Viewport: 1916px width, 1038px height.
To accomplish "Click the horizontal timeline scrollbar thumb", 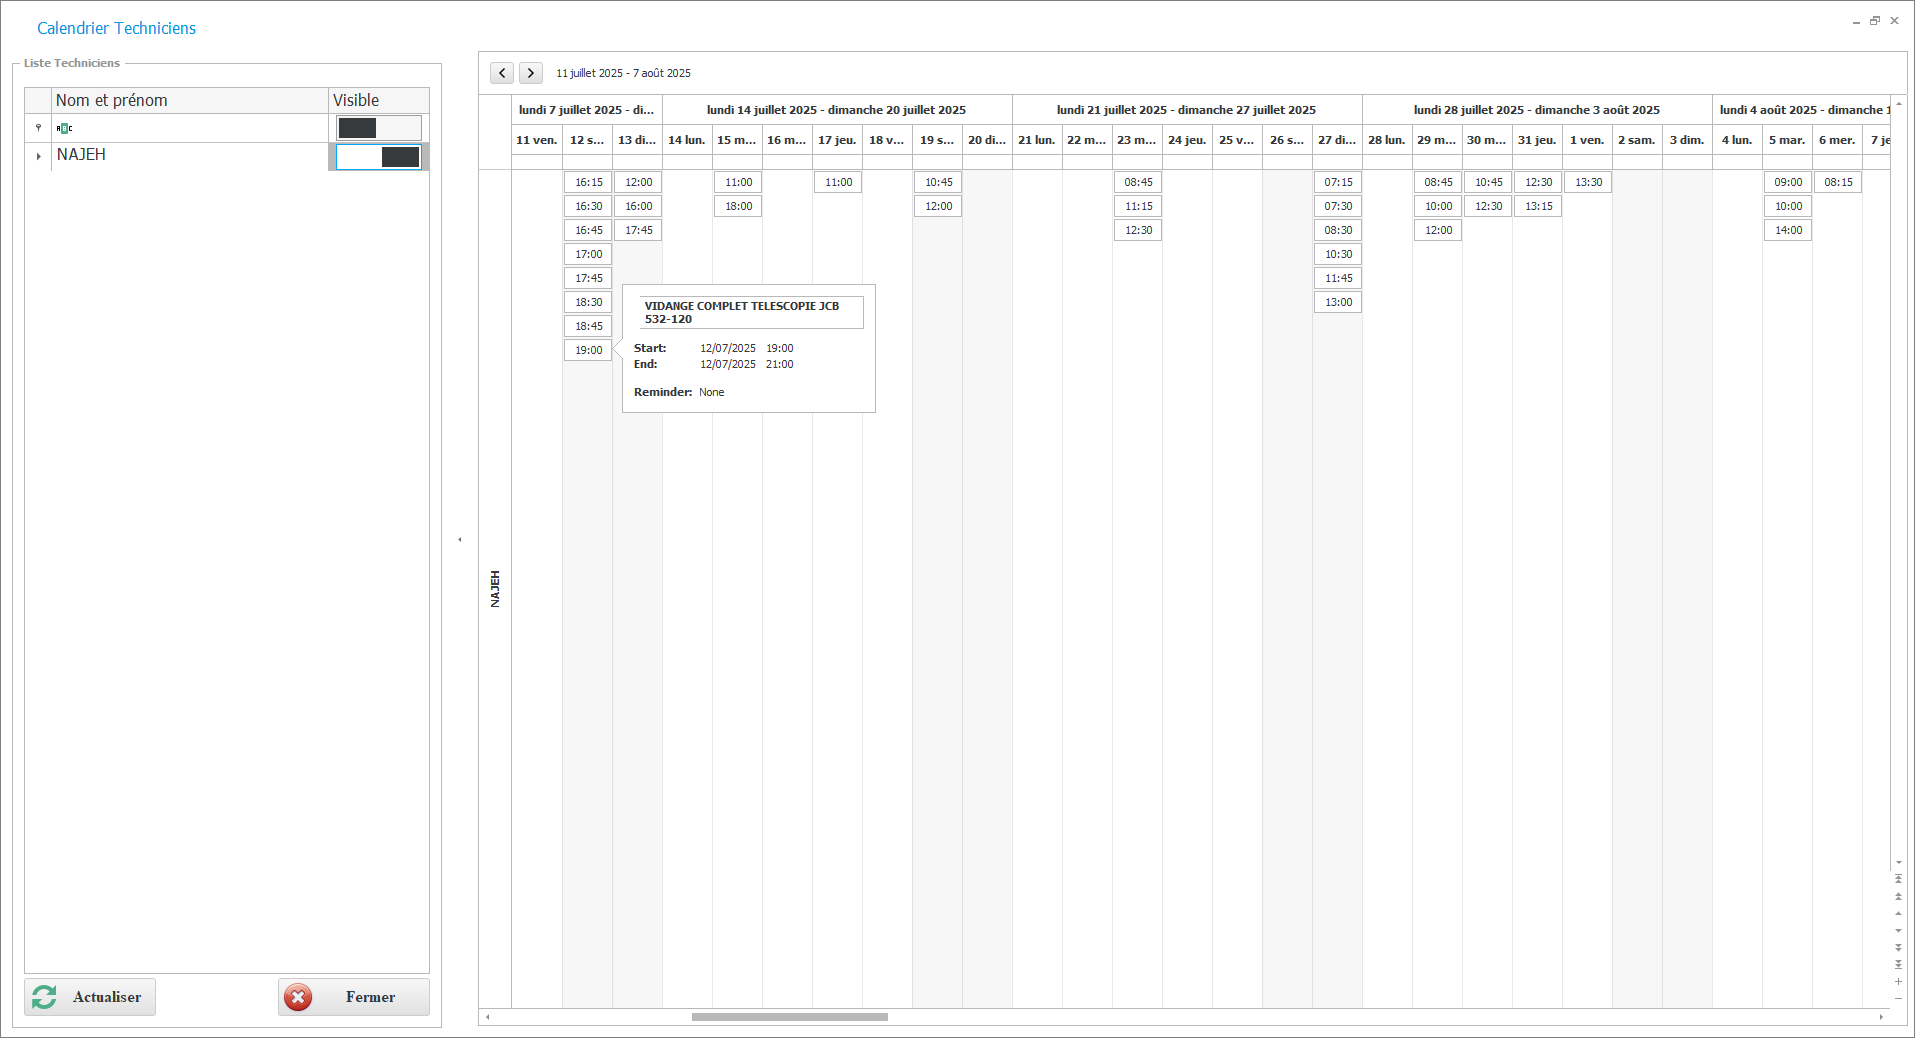I will [x=789, y=1017].
